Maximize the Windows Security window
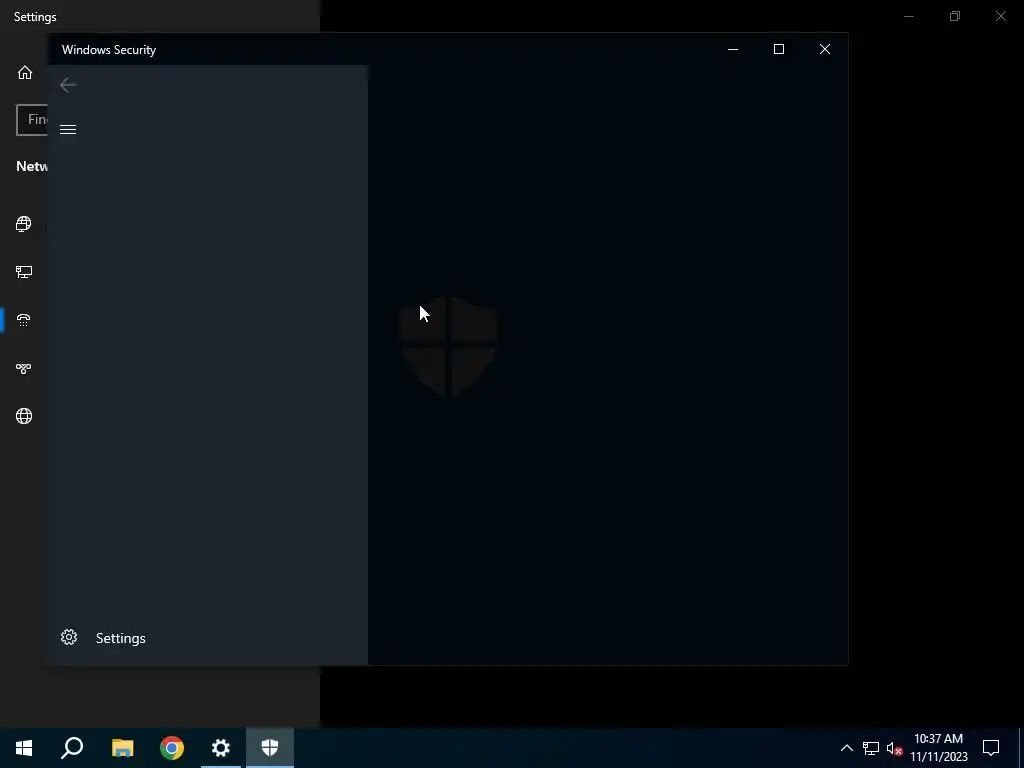The image size is (1024, 768). pos(778,50)
